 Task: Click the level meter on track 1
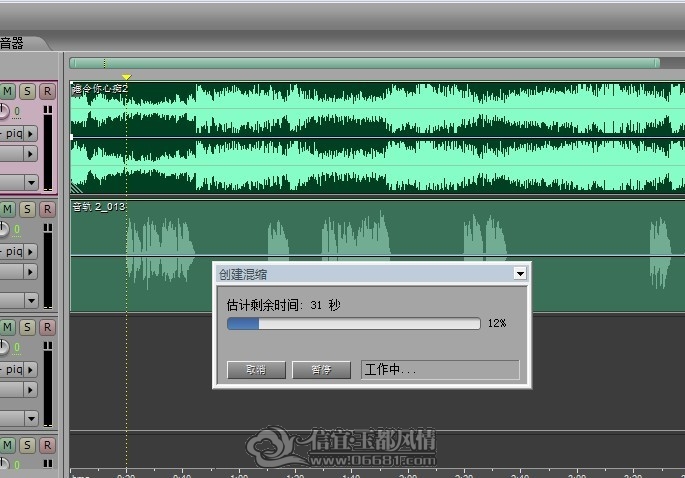click(48, 149)
